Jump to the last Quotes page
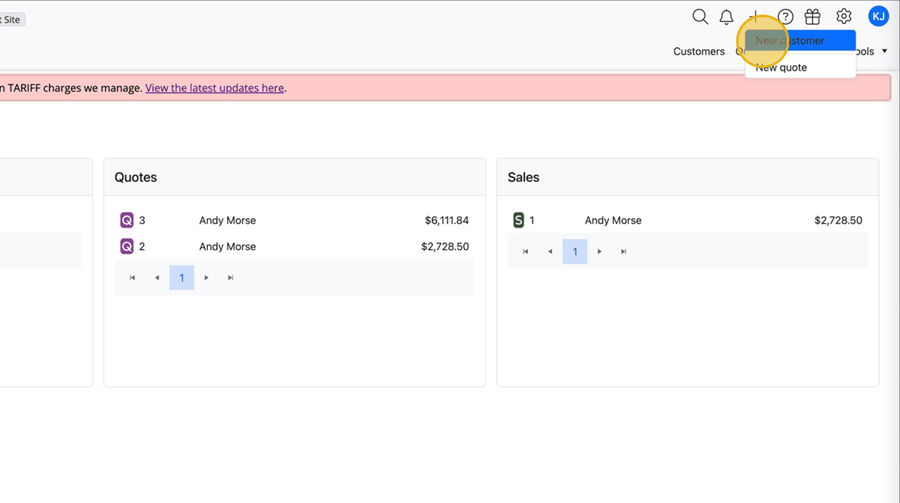The height and width of the screenshot is (503, 900). click(231, 278)
